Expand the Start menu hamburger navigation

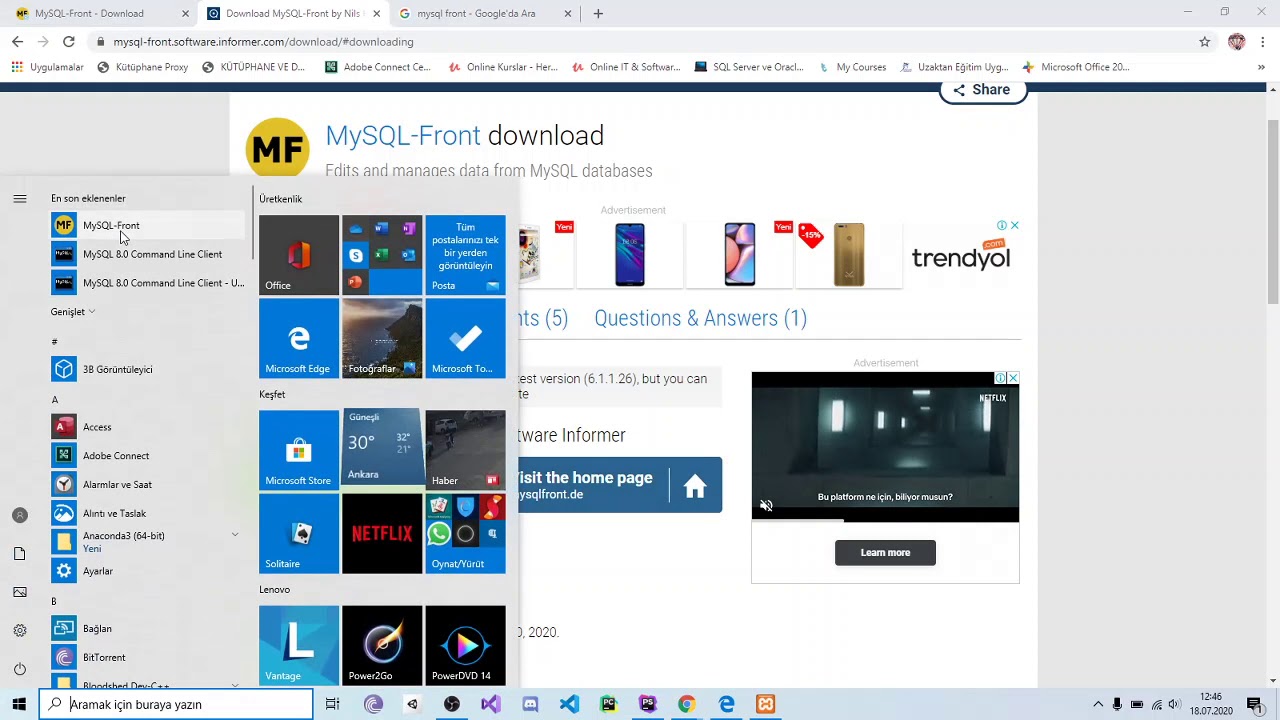(x=20, y=199)
